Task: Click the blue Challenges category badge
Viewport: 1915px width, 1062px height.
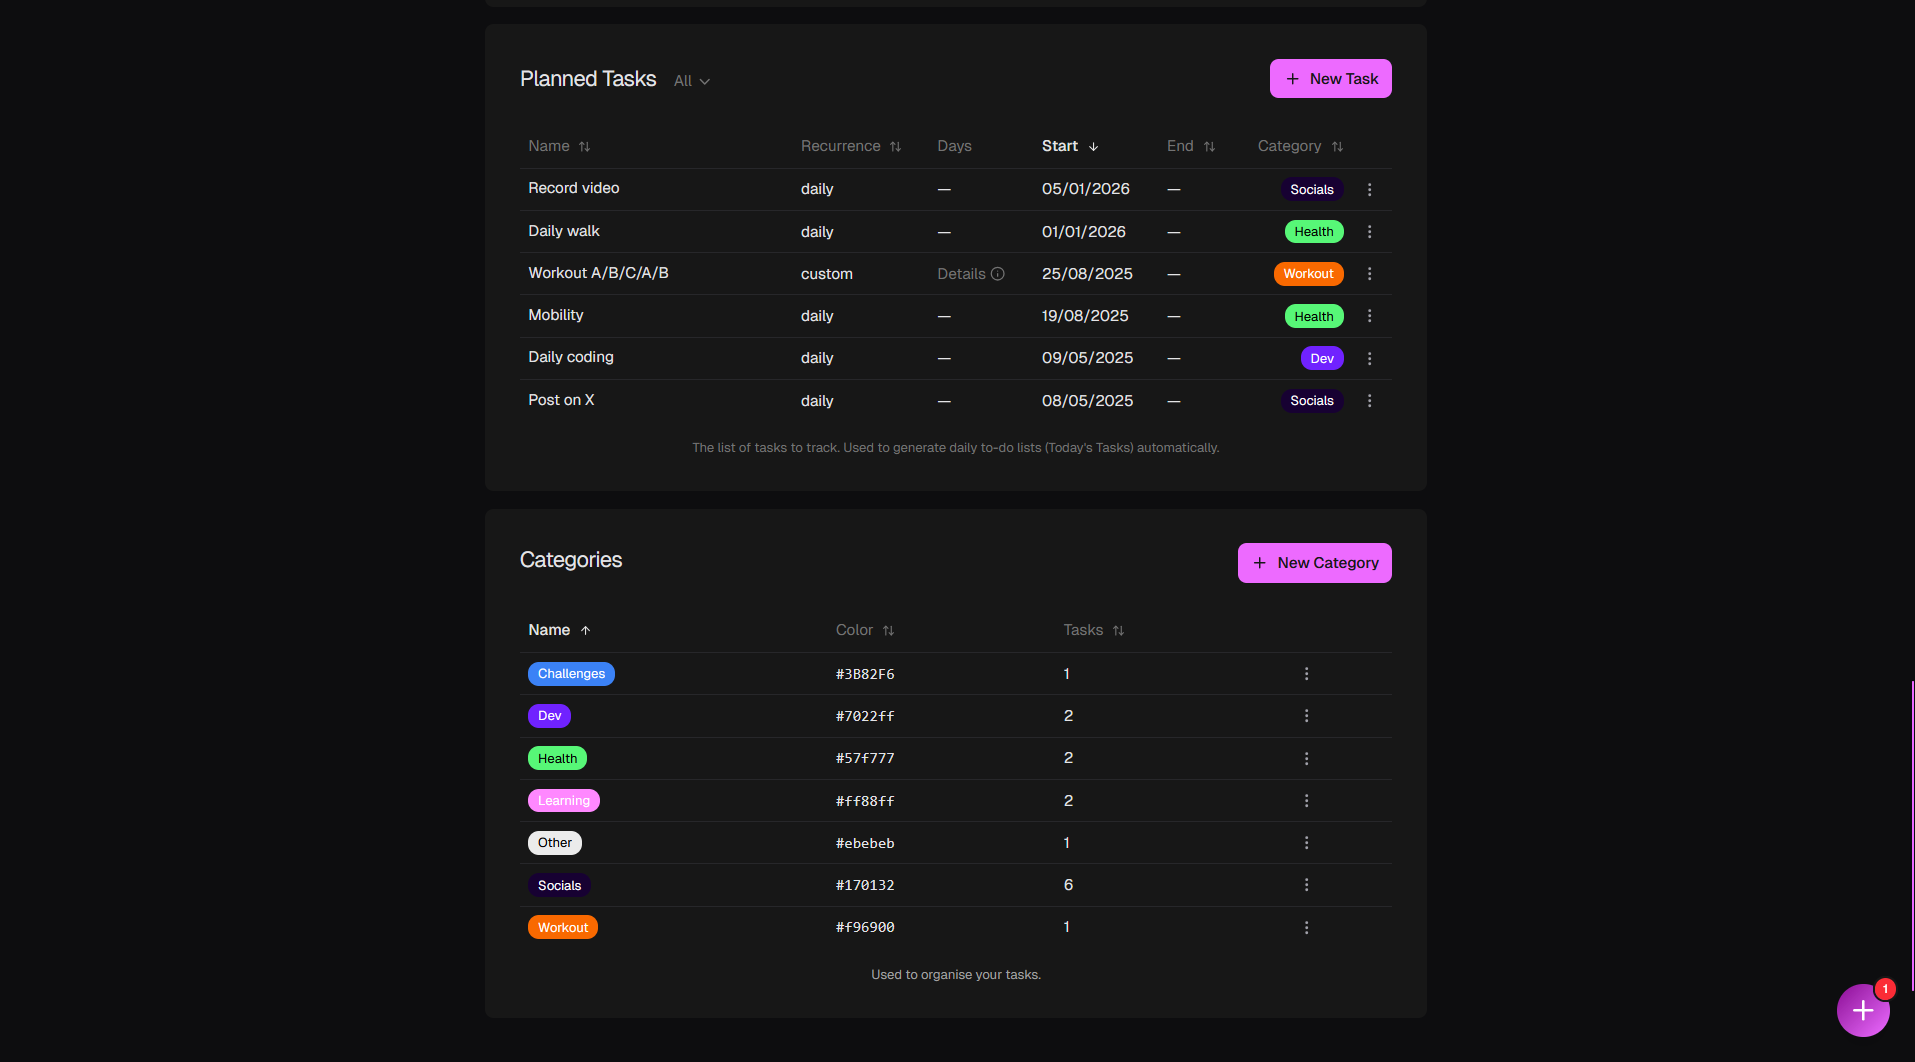Action: [571, 674]
